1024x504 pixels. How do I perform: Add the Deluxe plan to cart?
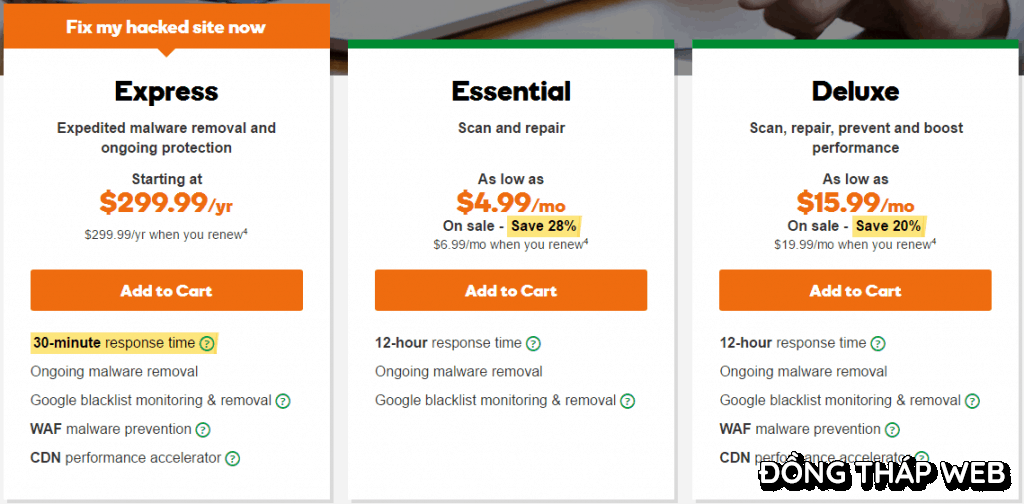click(855, 291)
